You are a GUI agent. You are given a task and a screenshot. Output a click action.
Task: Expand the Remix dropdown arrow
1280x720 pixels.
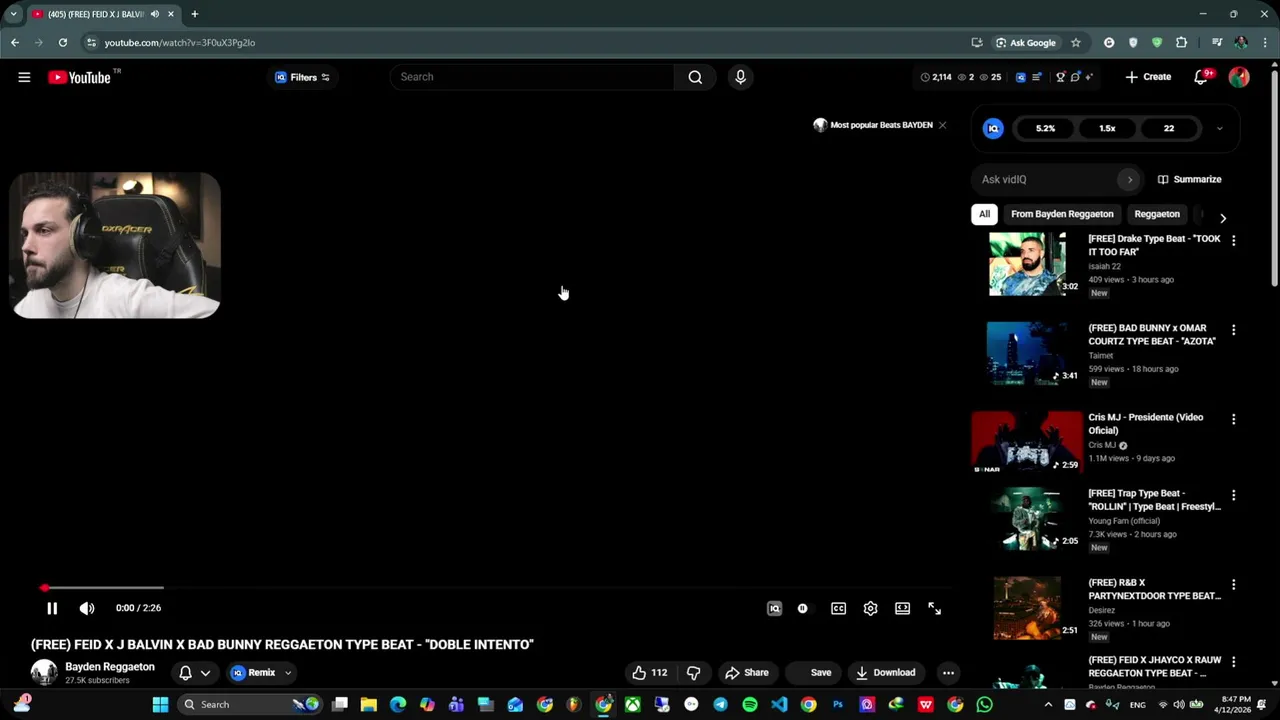coord(288,673)
